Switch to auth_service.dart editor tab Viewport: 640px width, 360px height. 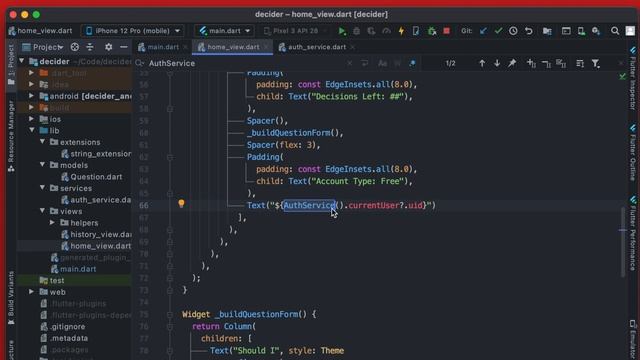[317, 47]
